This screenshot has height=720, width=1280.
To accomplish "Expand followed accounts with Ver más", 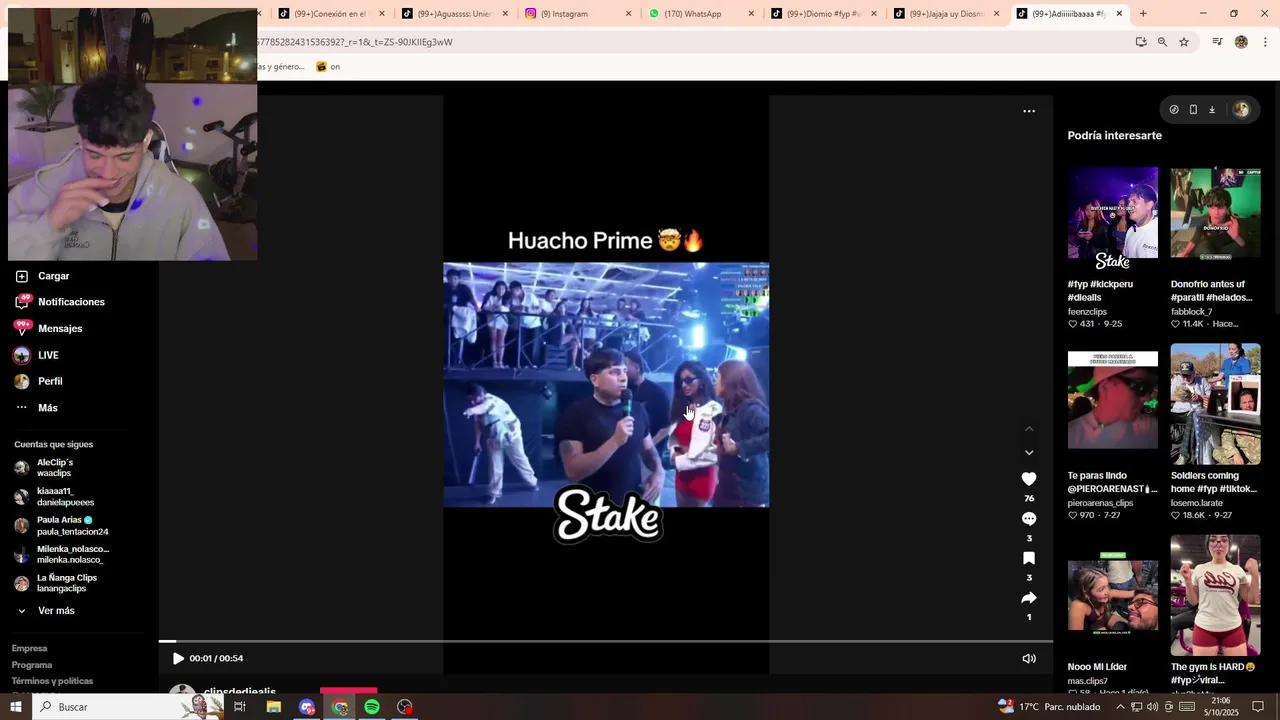I will click(x=46, y=611).
